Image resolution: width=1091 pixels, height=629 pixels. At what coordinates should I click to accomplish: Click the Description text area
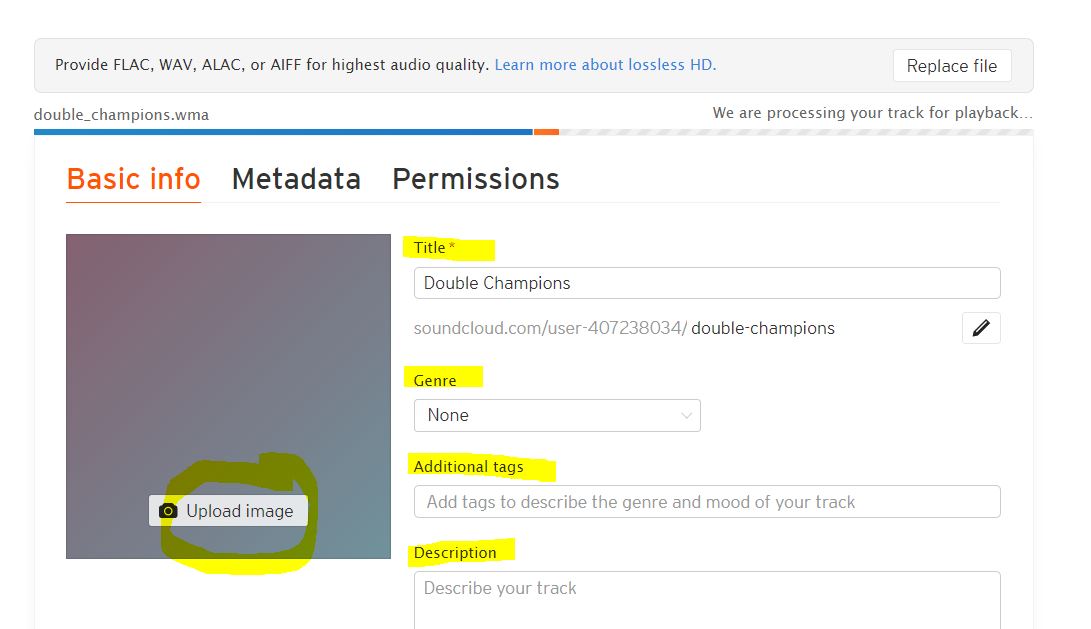(x=707, y=600)
